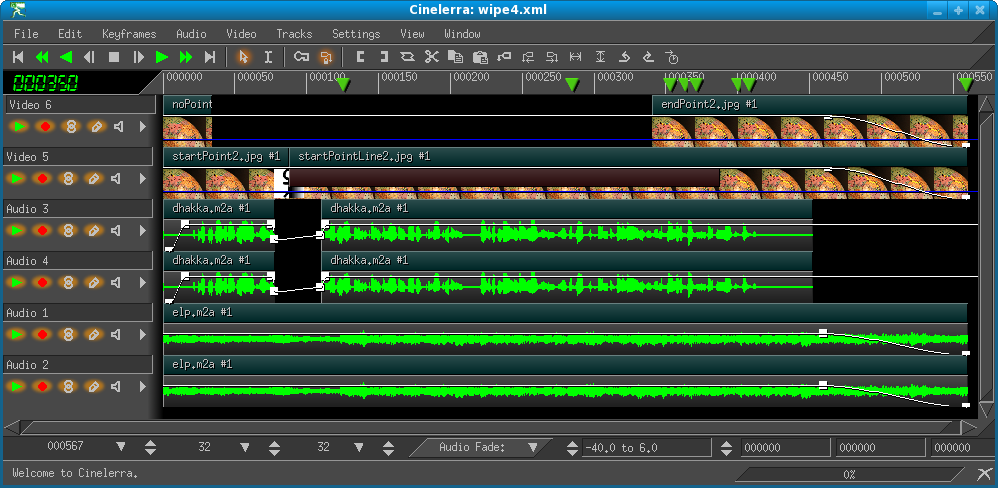Start normal reverse playback
The height and width of the screenshot is (488, 998).
[66, 57]
